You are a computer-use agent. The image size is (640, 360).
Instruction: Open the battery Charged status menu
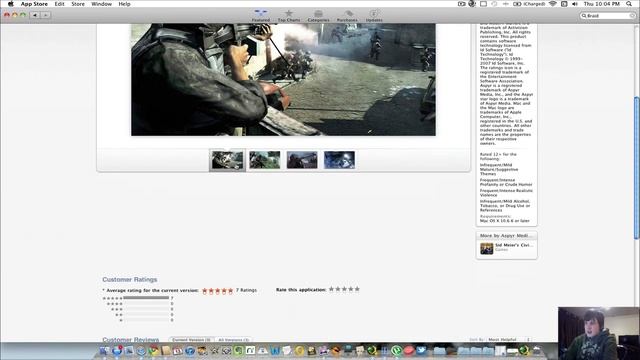pos(529,4)
